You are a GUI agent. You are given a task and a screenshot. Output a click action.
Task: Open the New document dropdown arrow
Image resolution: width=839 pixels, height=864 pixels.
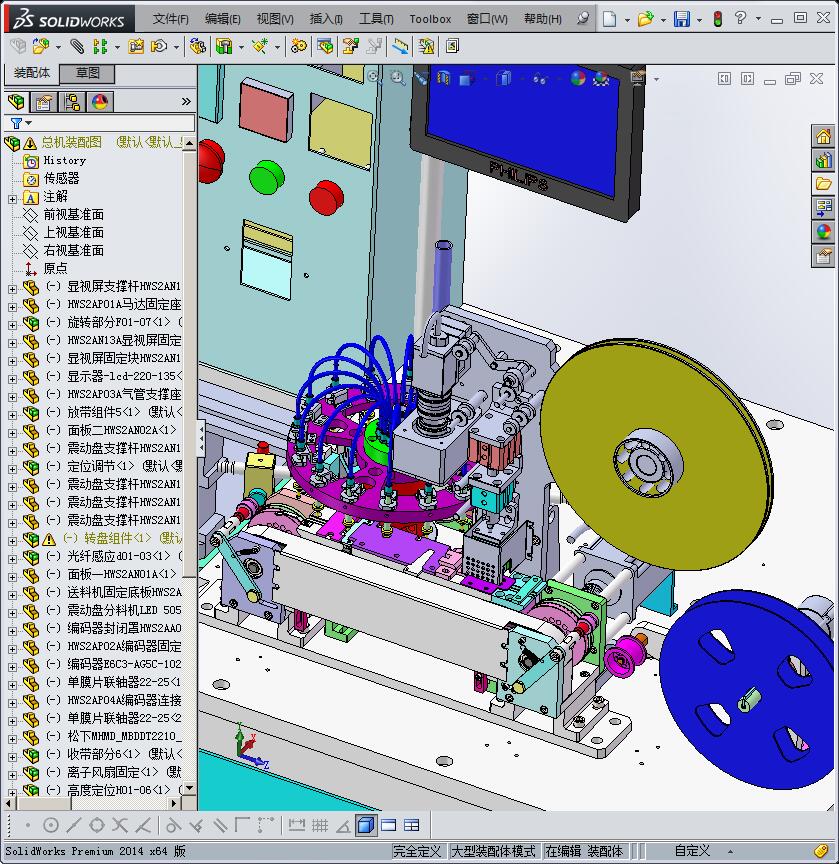[x=627, y=20]
